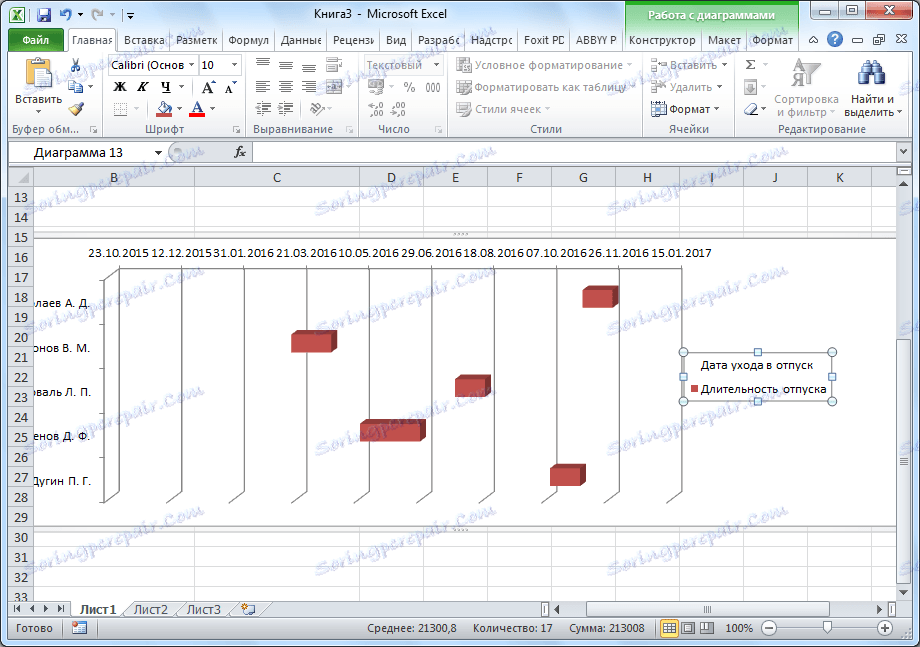Click Fill down icon
920x647 pixels.
pos(750,87)
